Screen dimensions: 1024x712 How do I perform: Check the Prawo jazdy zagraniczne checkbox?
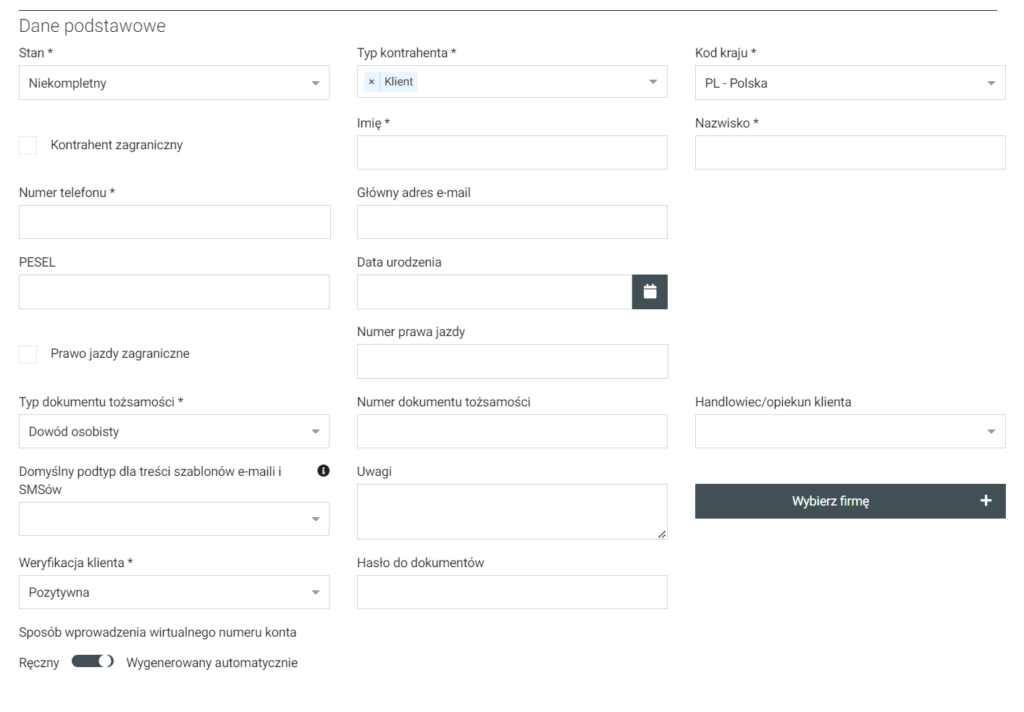[x=28, y=354]
